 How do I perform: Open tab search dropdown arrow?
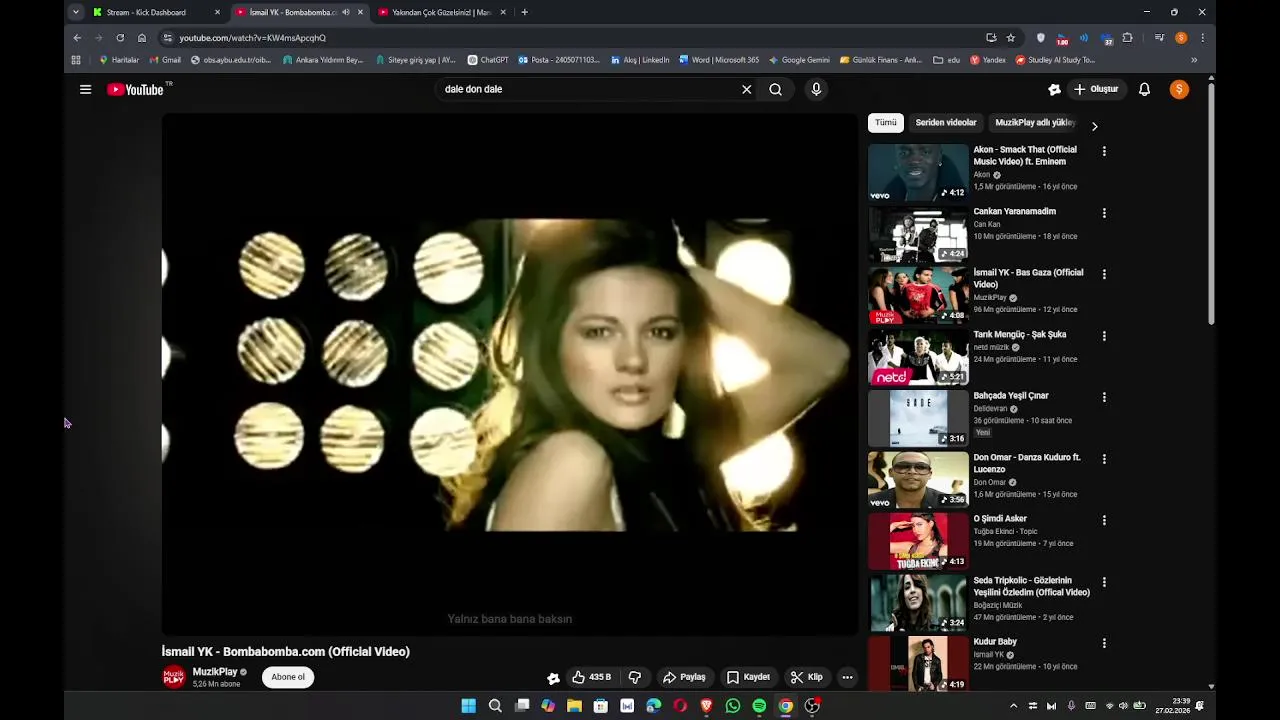coord(76,12)
